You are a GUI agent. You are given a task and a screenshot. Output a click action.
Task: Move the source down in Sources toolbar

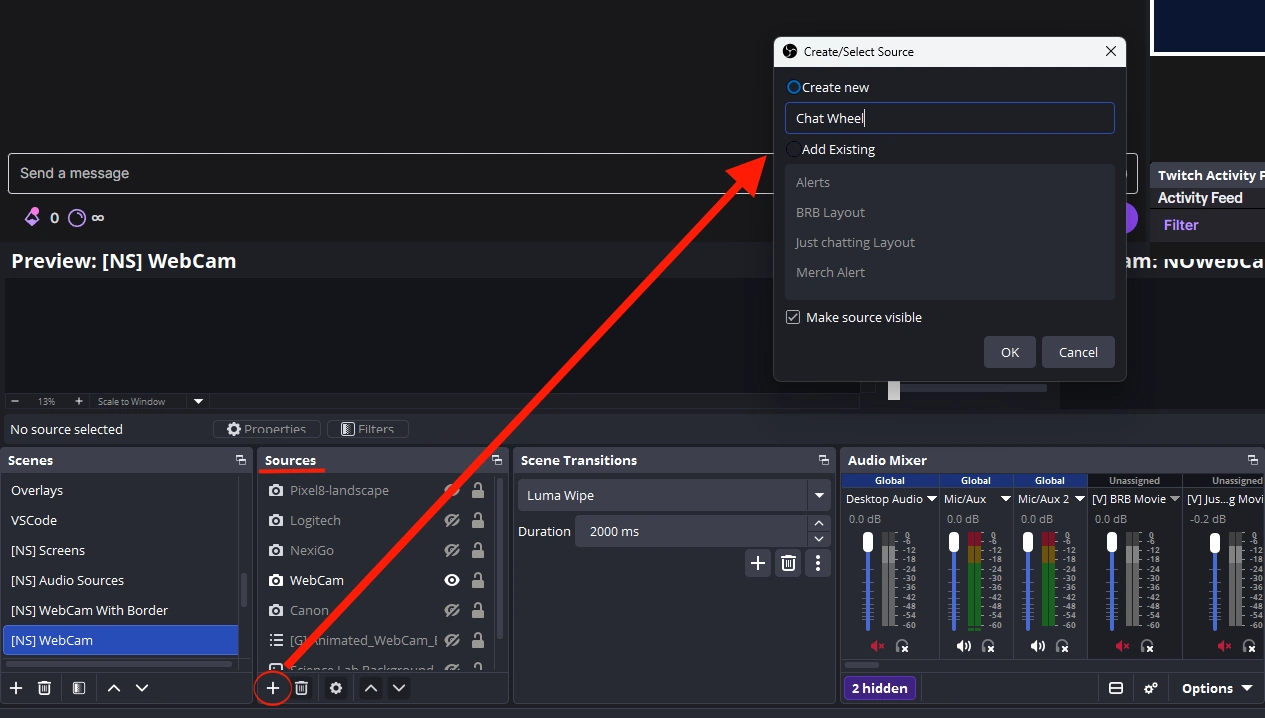399,688
